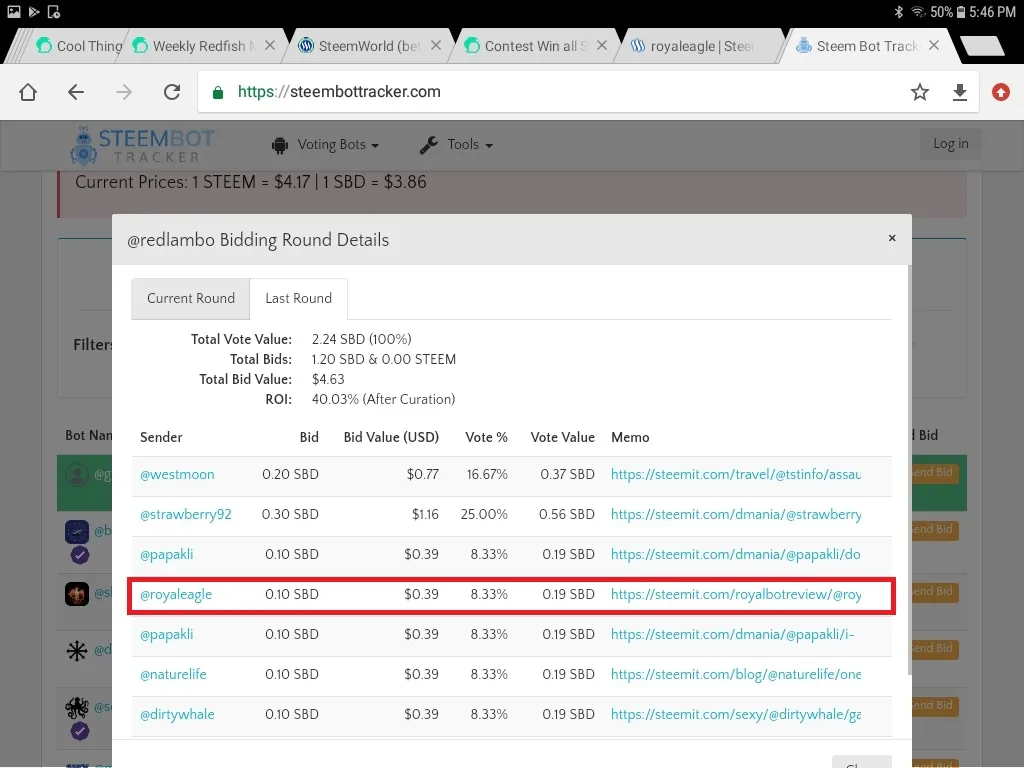Click the Vote Value column header
Screen dimensions: 1024x768
coord(562,438)
